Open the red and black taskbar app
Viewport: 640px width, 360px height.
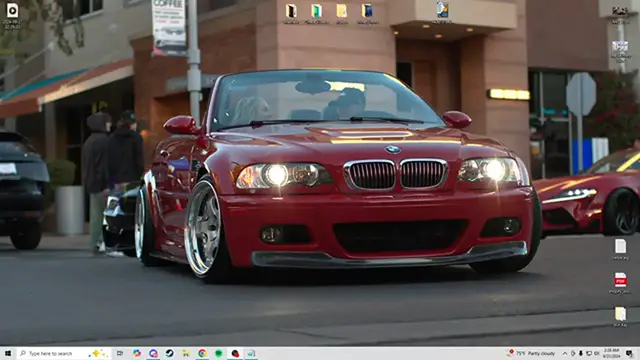click(235, 353)
